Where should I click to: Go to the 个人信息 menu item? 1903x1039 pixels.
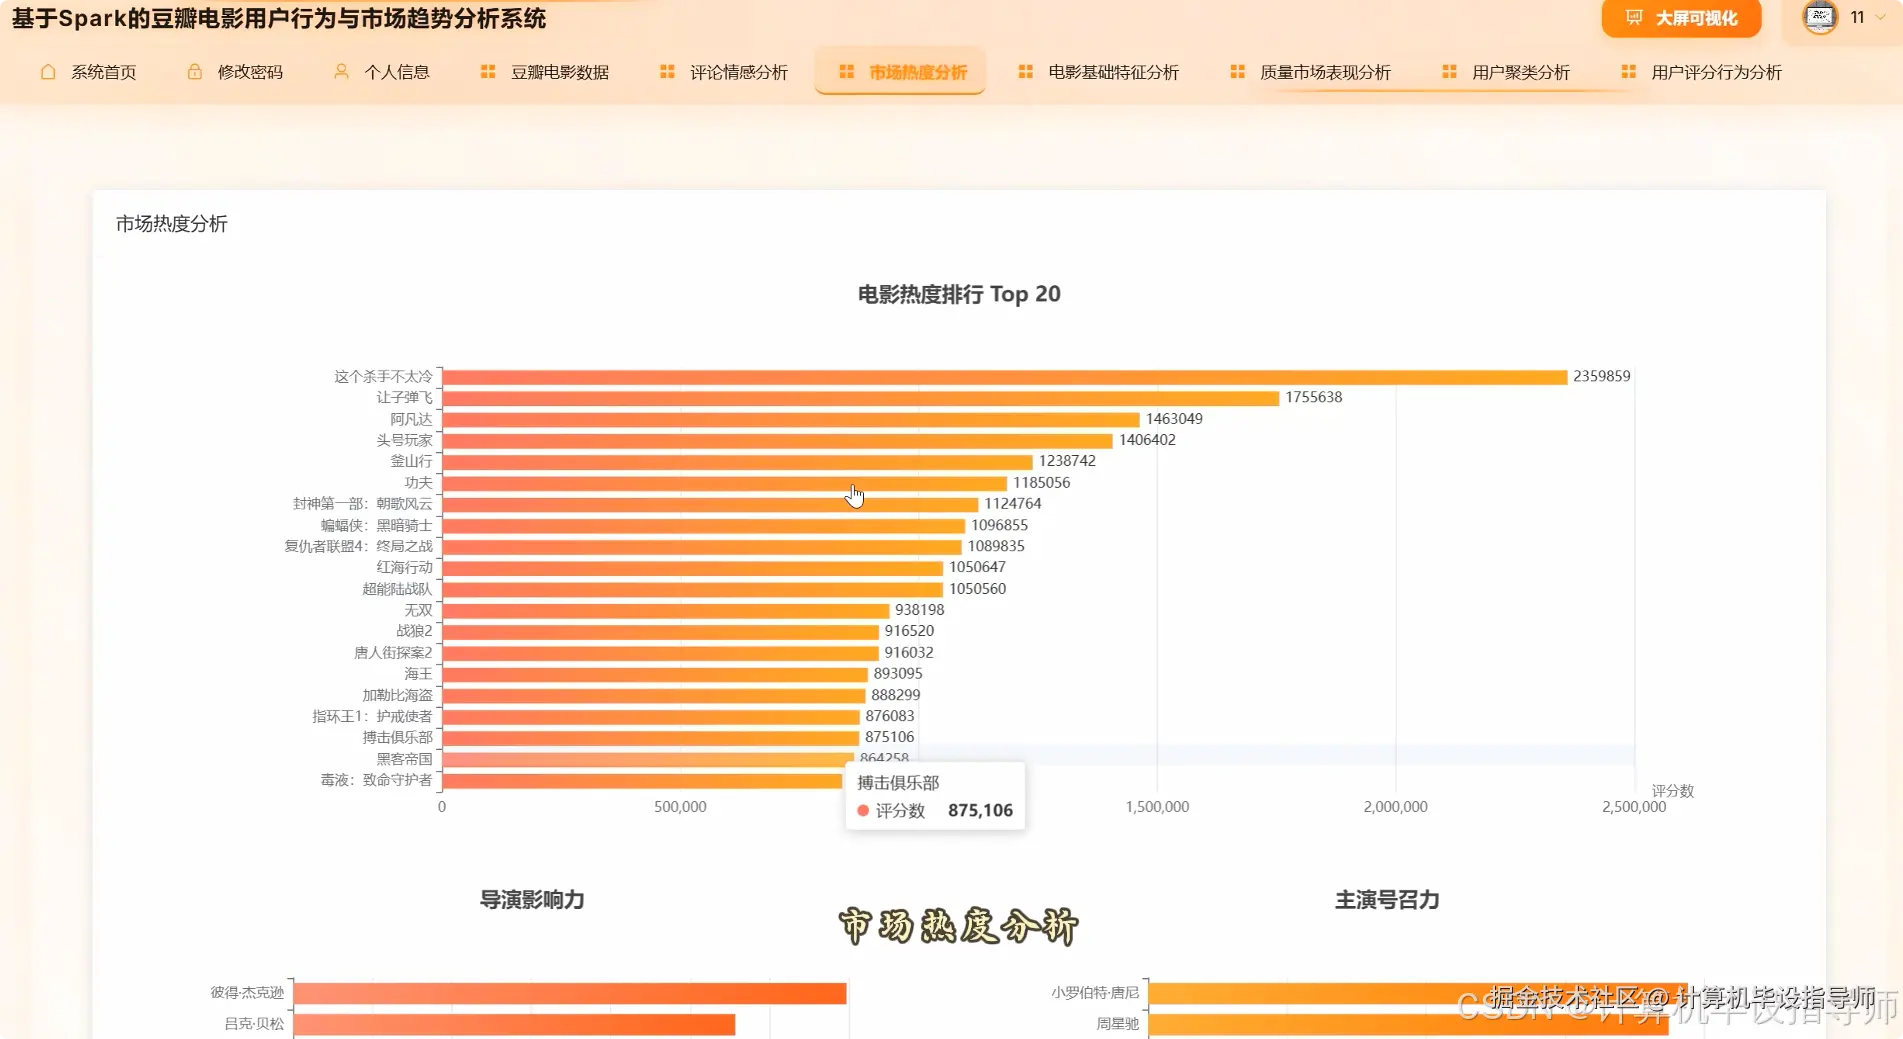point(381,72)
